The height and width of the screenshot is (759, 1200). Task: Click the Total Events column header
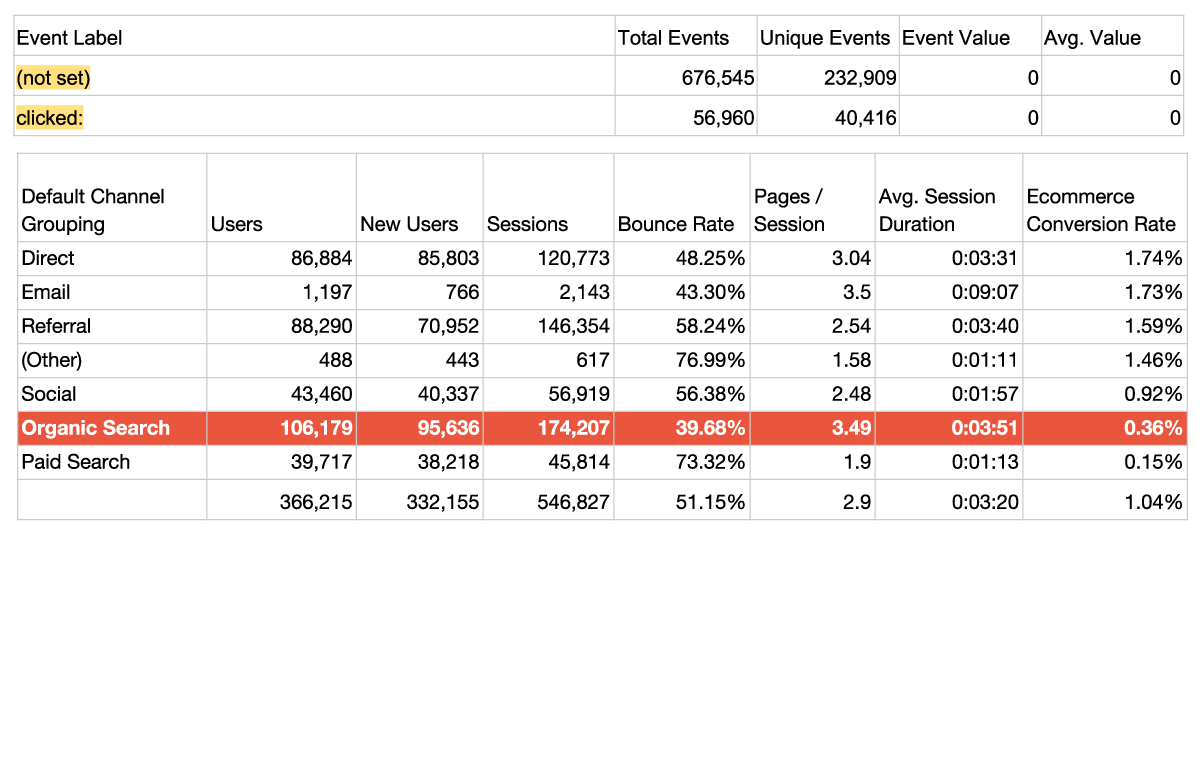(x=673, y=38)
